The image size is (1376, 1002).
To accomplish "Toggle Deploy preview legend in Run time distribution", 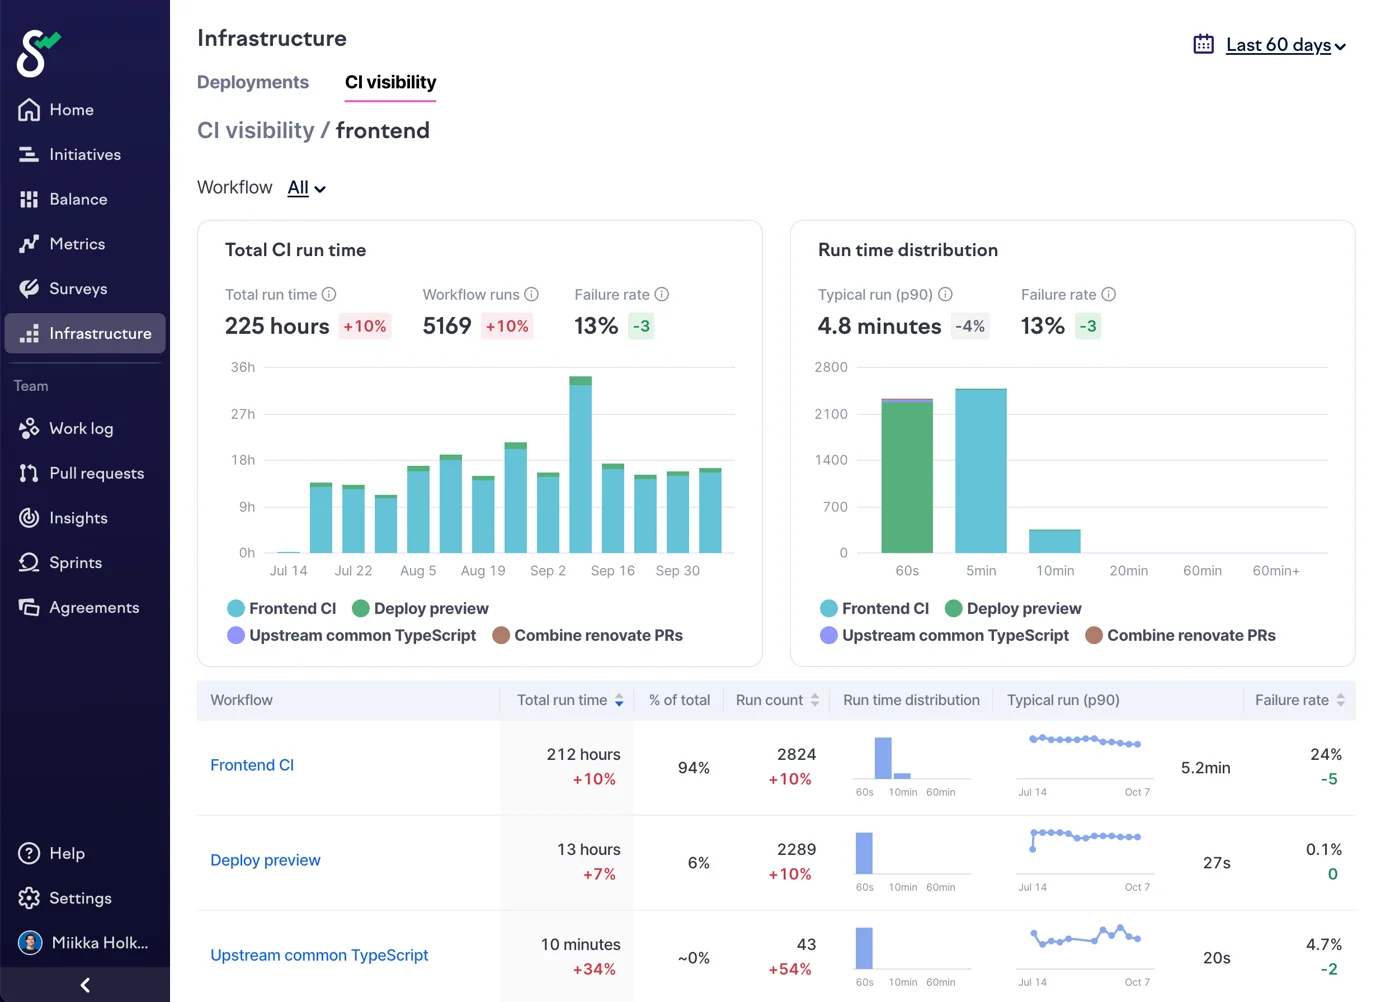I will coord(1013,608).
